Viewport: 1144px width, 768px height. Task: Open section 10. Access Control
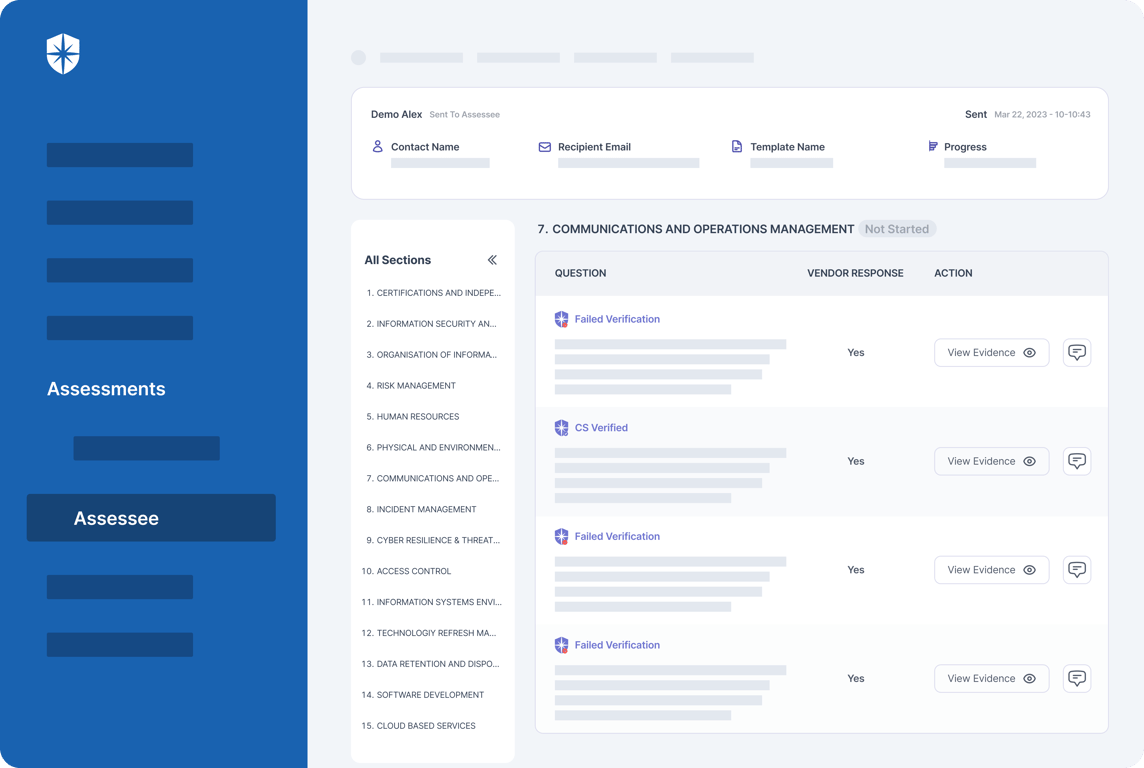click(406, 571)
